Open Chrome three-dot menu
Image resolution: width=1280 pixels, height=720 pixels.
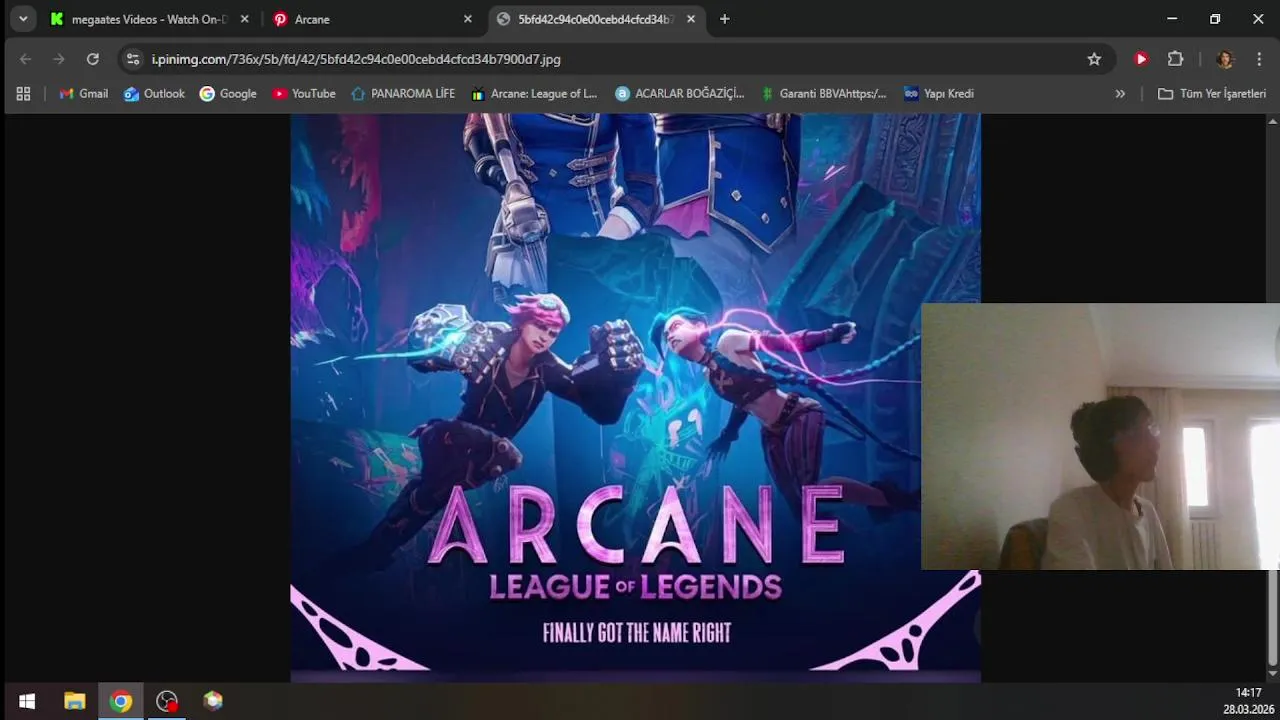(x=1259, y=59)
